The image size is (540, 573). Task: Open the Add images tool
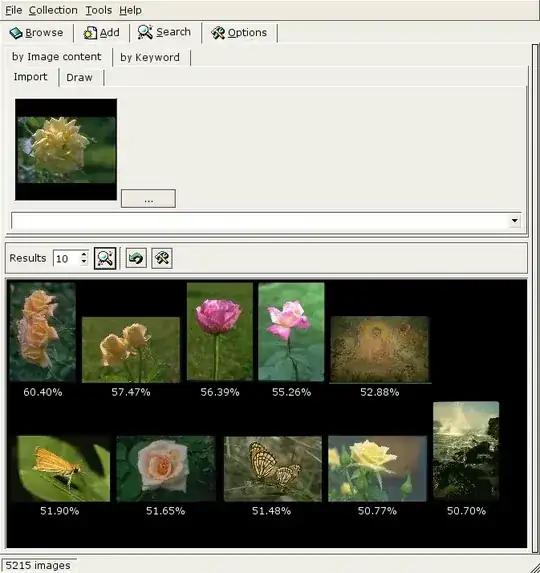coord(102,33)
